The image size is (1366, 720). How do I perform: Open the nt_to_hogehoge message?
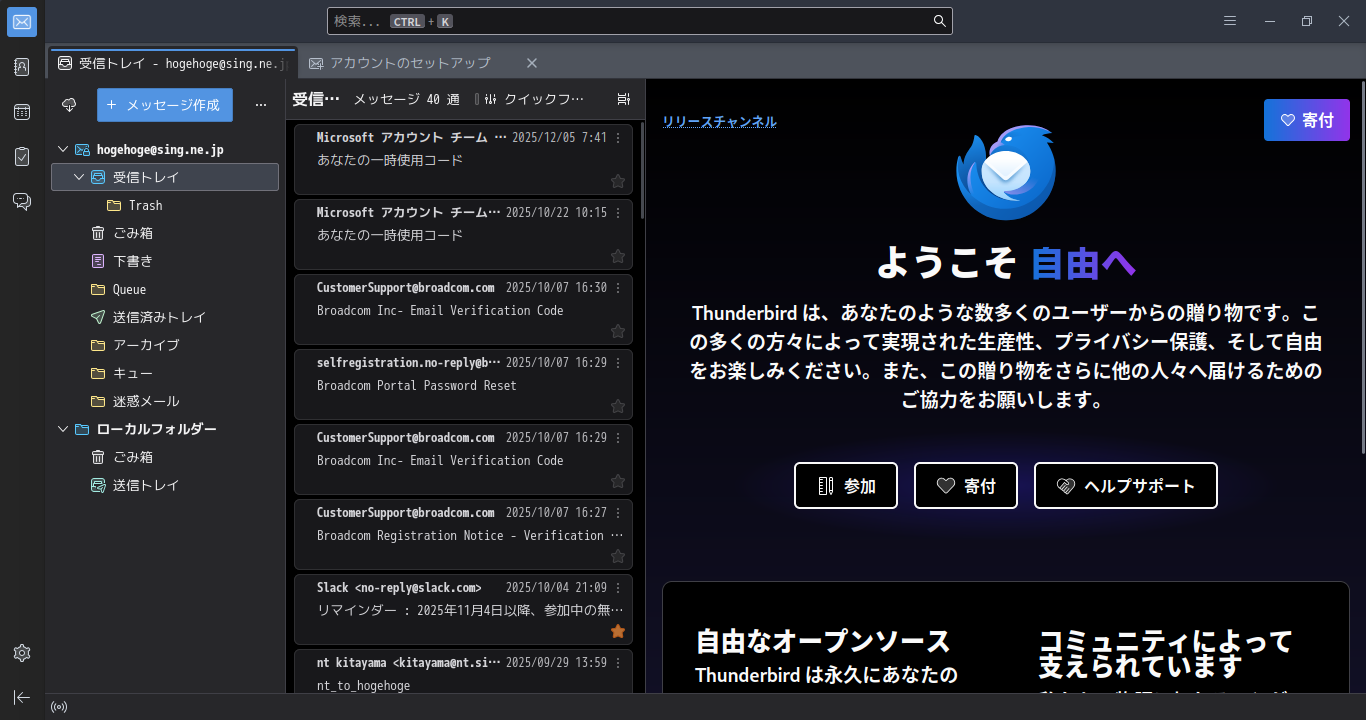(463, 672)
